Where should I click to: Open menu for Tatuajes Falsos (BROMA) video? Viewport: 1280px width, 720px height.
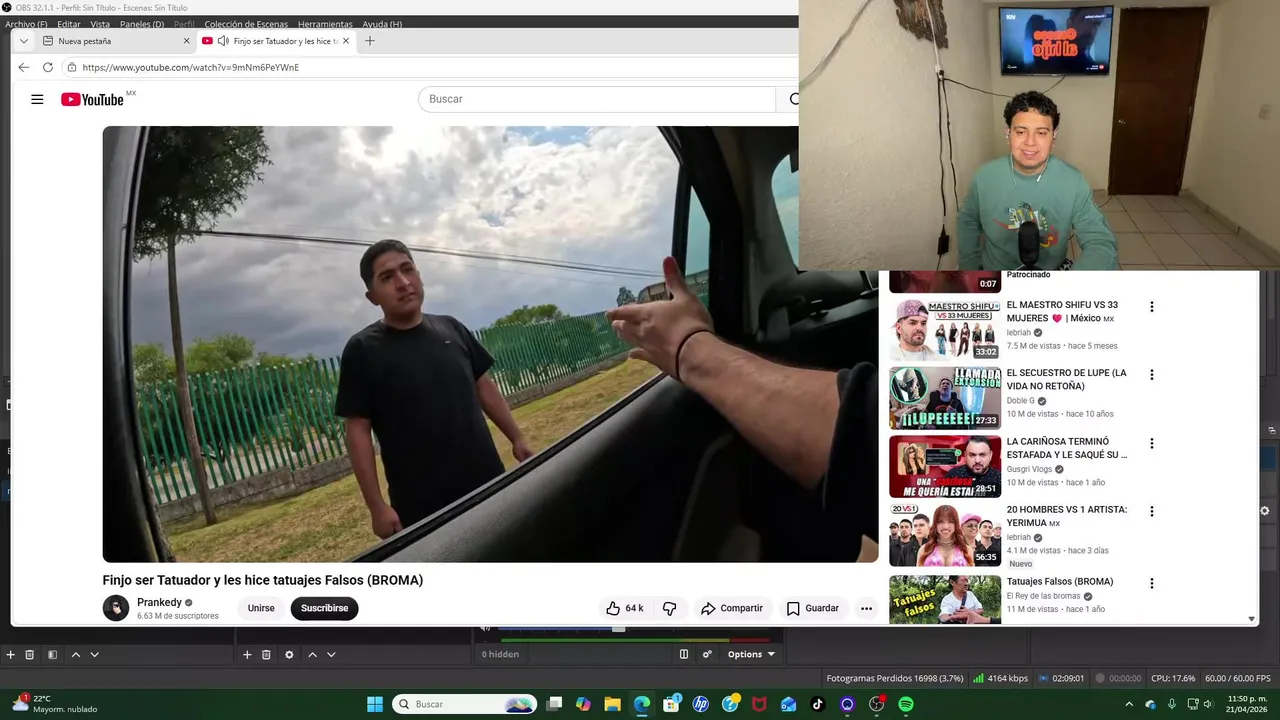point(1151,583)
